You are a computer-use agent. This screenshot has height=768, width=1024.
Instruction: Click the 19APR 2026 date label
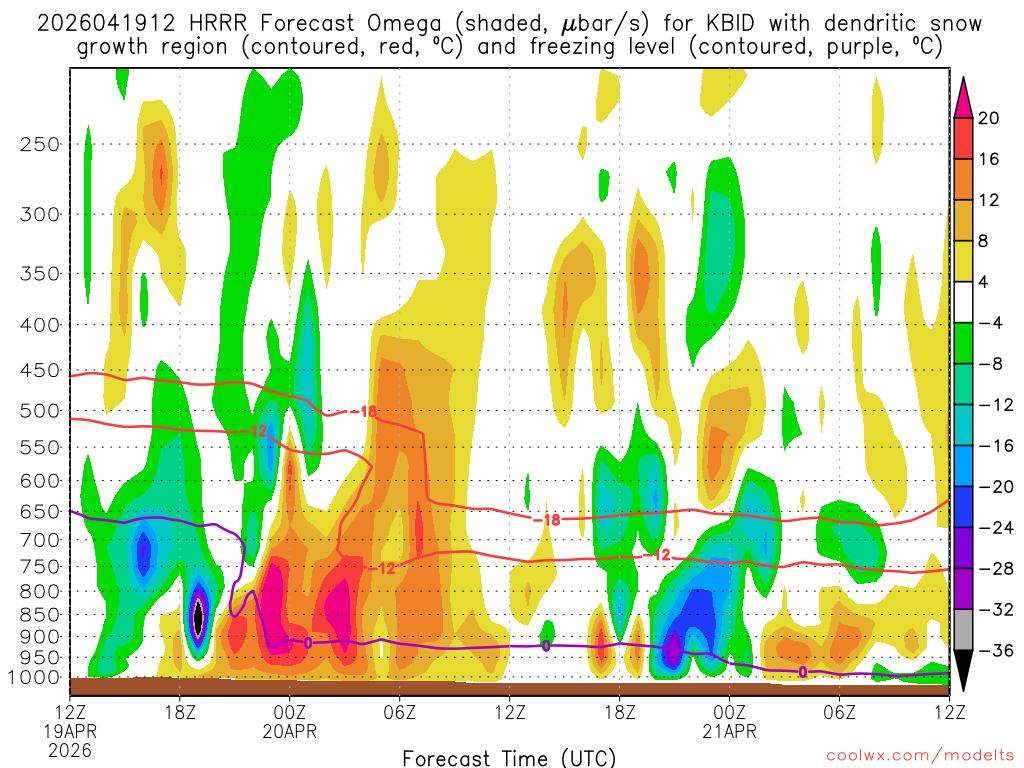point(71,741)
